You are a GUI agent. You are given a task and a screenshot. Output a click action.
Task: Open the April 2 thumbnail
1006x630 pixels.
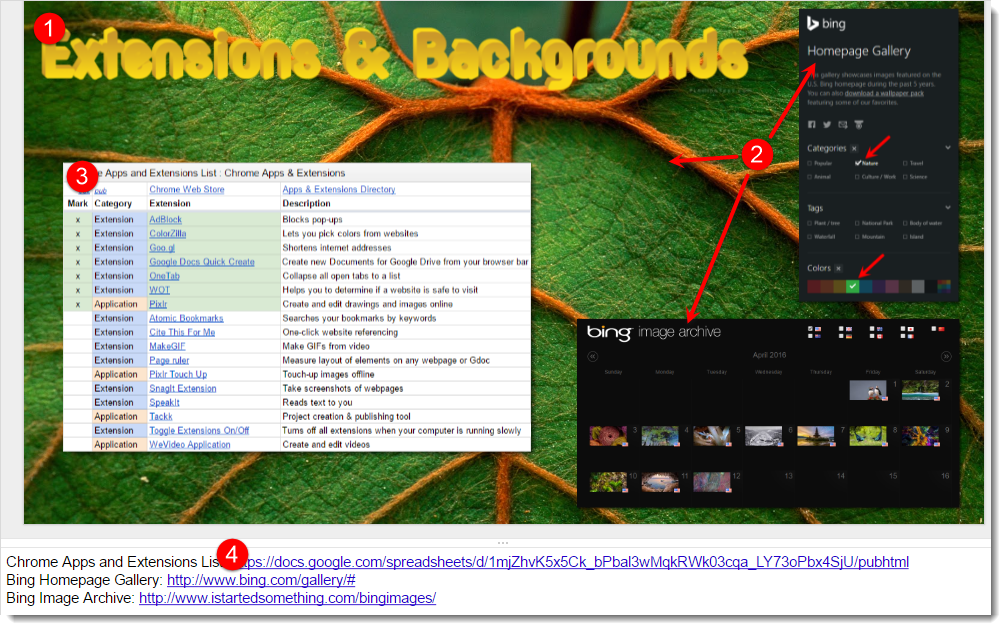pyautogui.click(x=921, y=390)
